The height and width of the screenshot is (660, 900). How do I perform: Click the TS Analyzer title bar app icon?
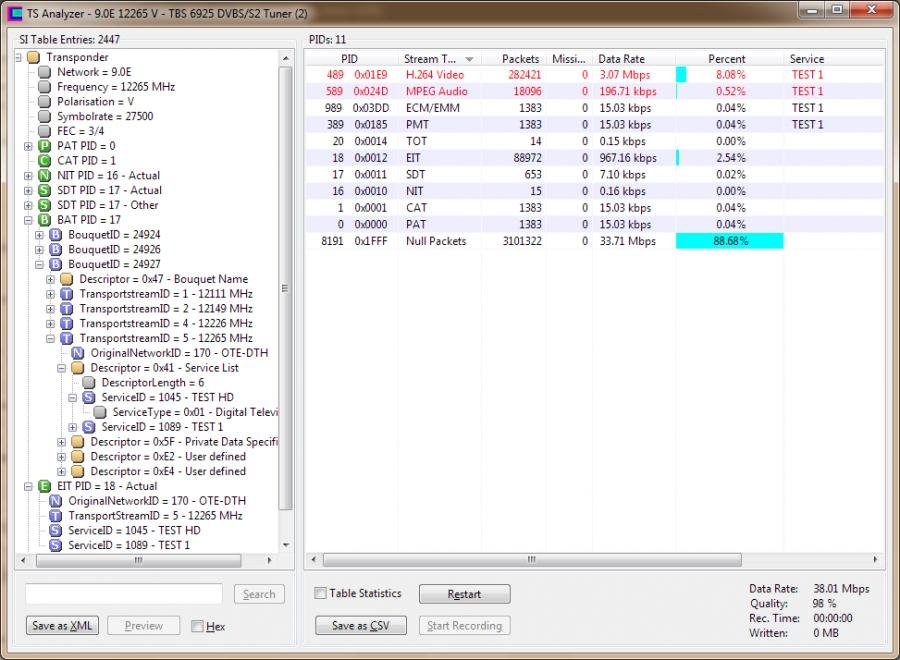point(15,13)
